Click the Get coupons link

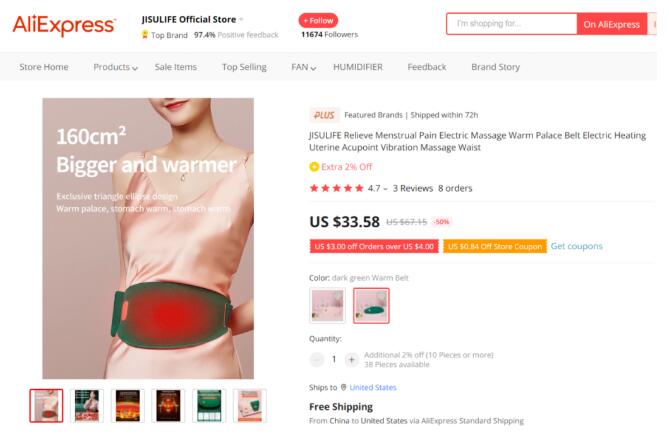(x=576, y=246)
